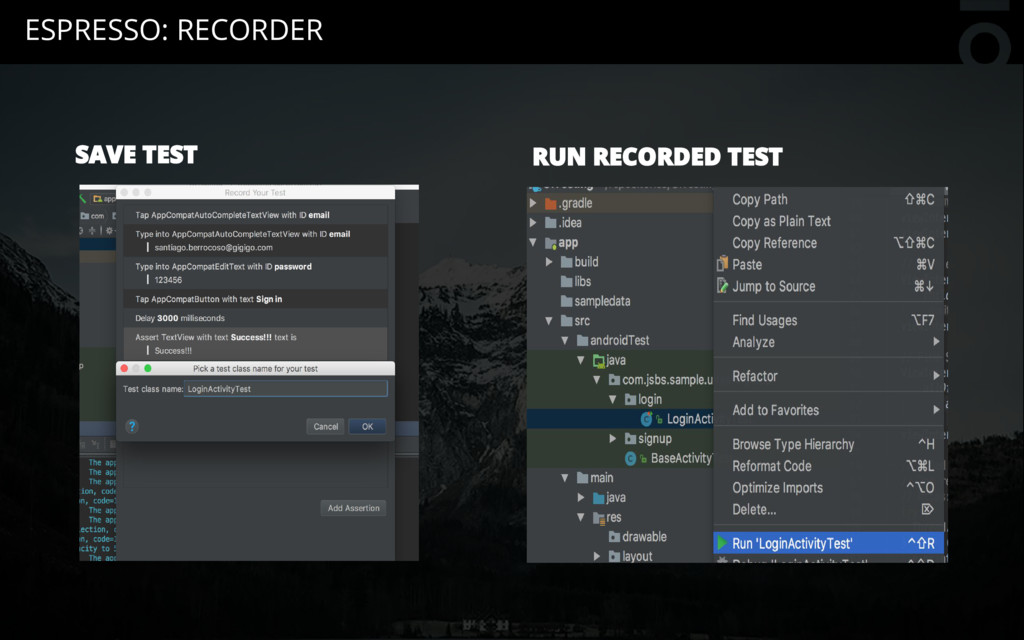Click the Jump to Source pencil icon
1024x640 pixels.
pyautogui.click(x=722, y=285)
